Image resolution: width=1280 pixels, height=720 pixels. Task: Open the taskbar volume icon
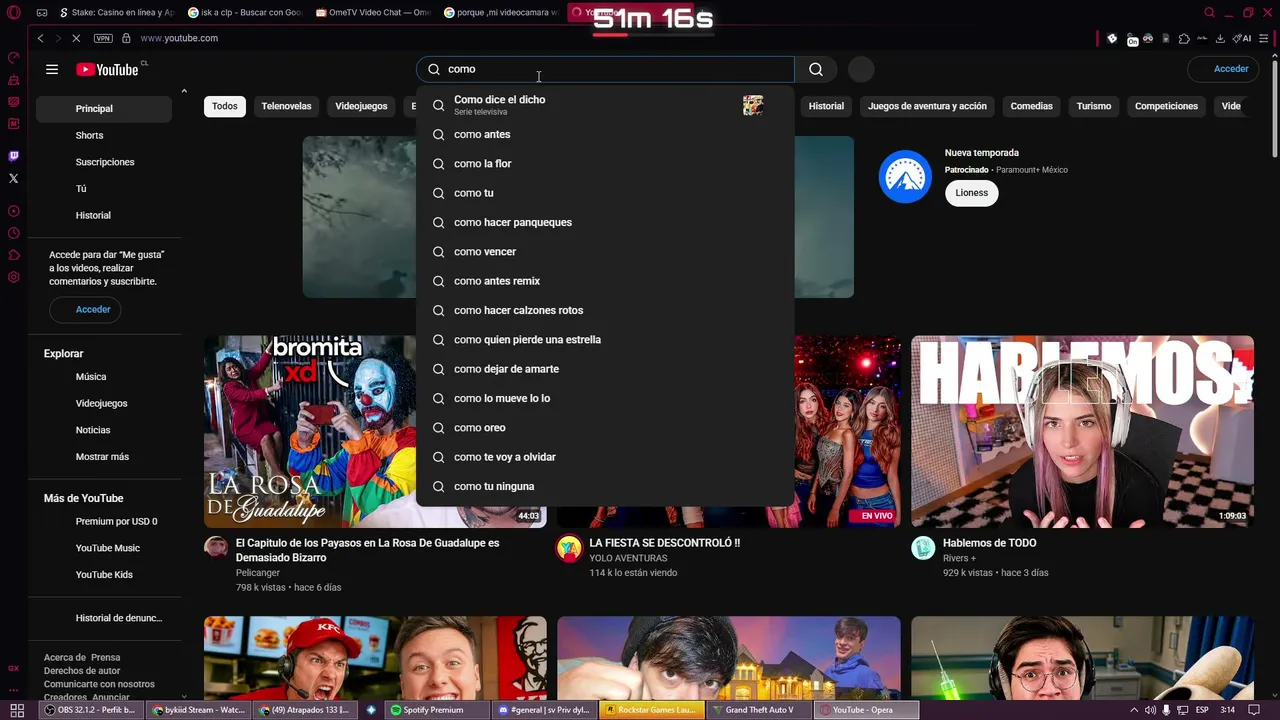tap(1150, 710)
